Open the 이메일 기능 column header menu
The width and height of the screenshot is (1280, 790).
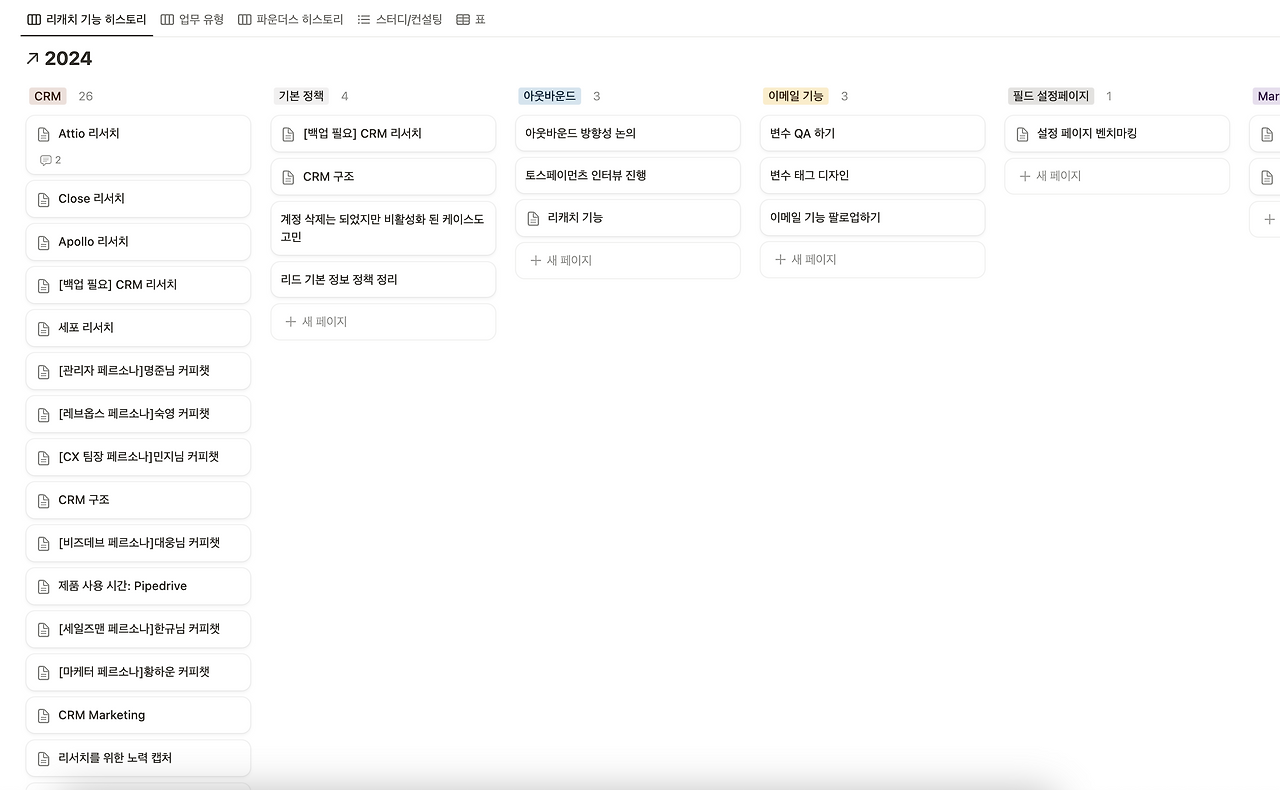pyautogui.click(x=795, y=95)
